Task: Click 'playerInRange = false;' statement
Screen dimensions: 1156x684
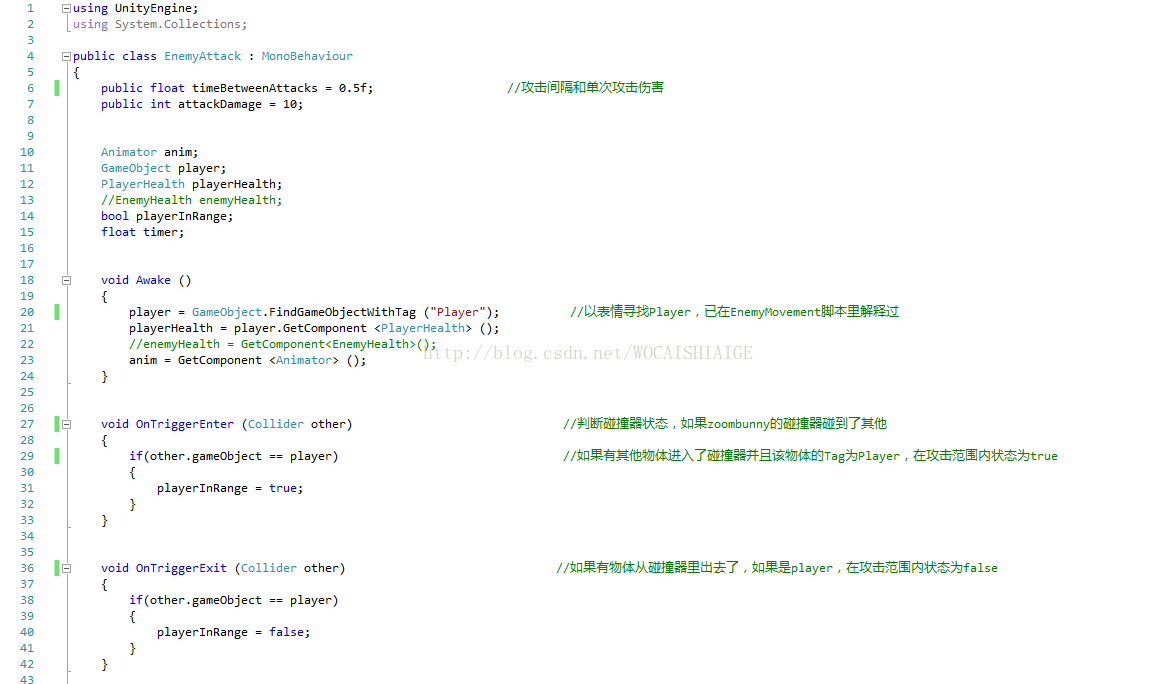Action: [234, 632]
